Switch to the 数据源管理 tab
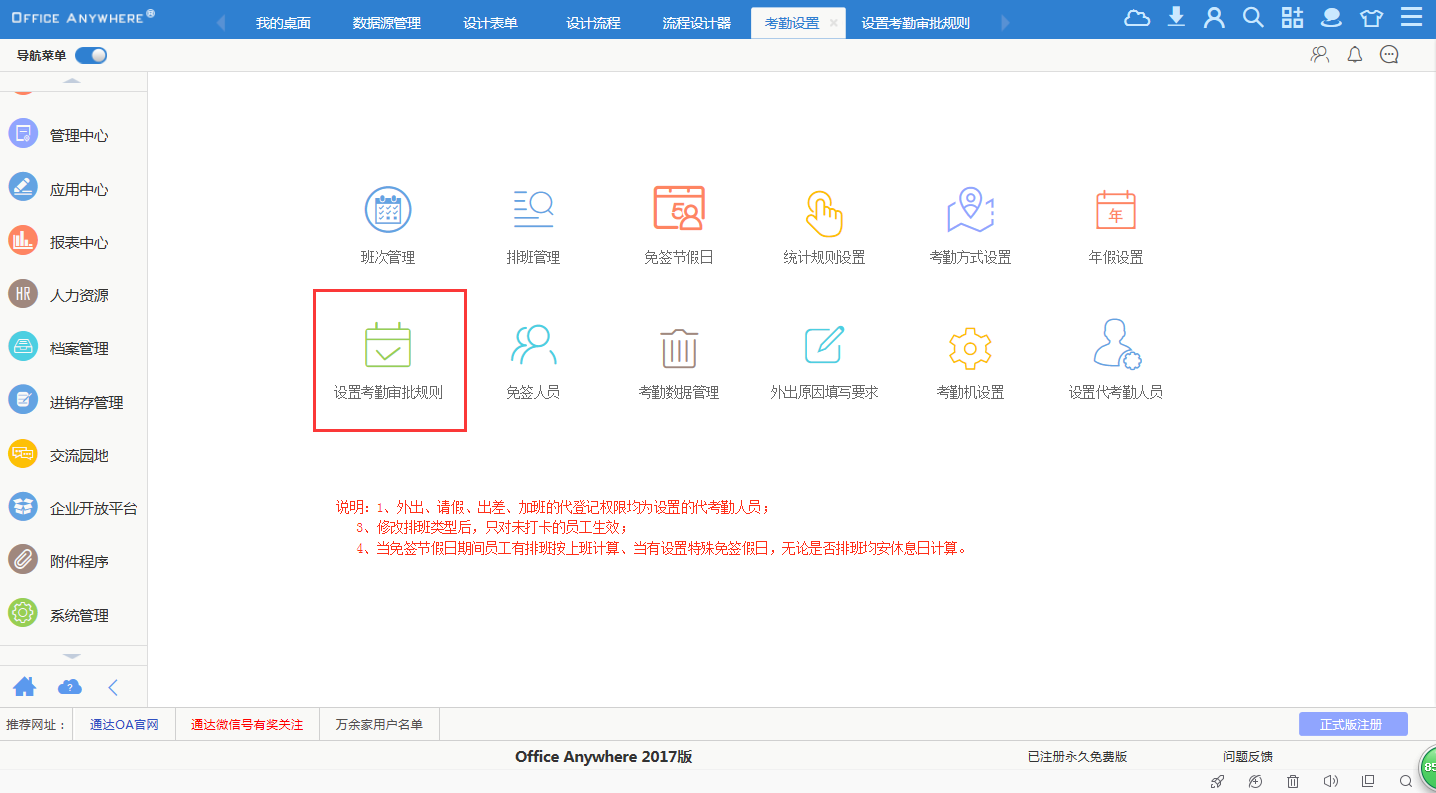The width and height of the screenshot is (1436, 793). tap(387, 23)
